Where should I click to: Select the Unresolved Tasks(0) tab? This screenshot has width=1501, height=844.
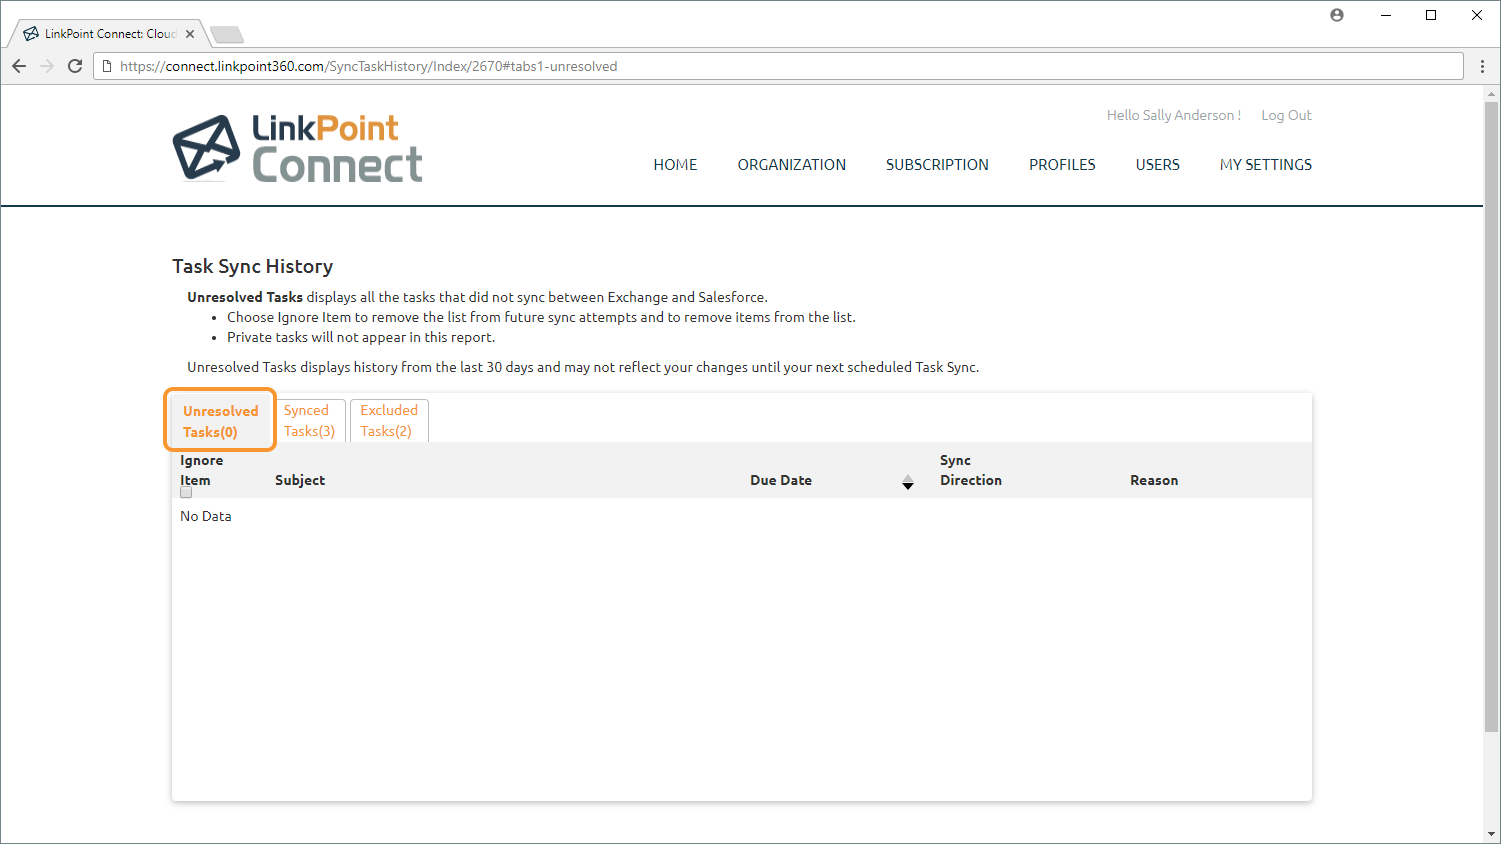(220, 421)
